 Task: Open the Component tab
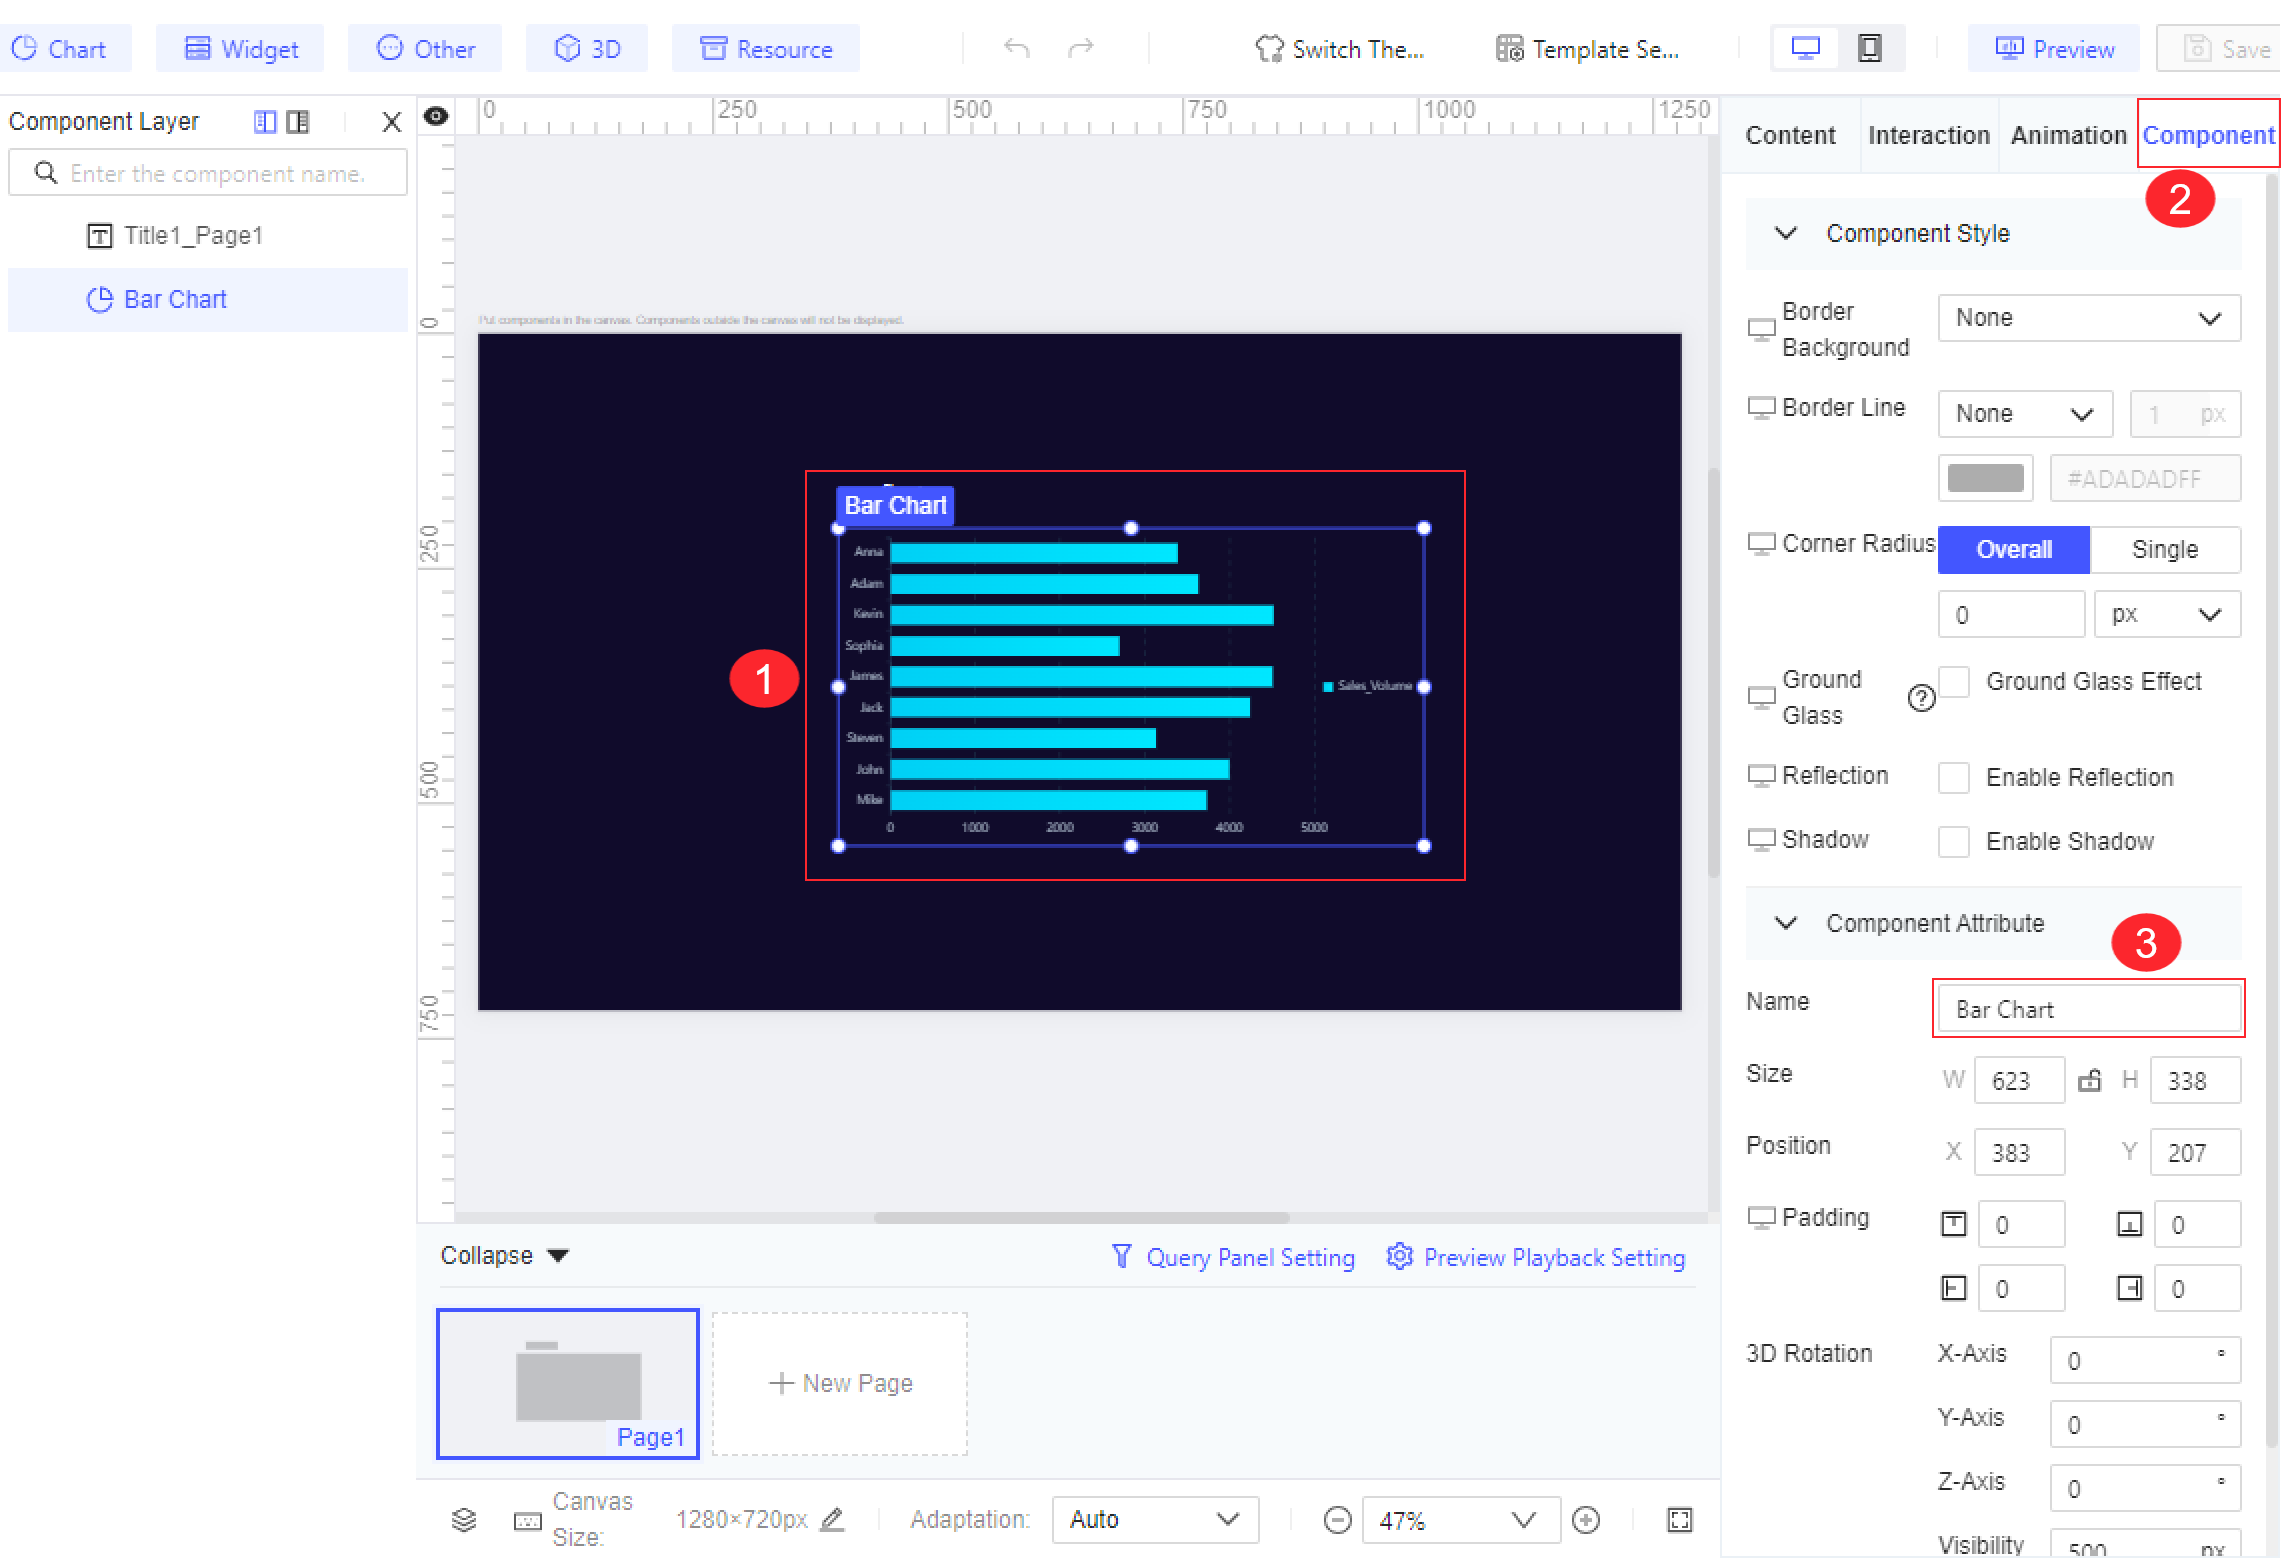point(2208,135)
